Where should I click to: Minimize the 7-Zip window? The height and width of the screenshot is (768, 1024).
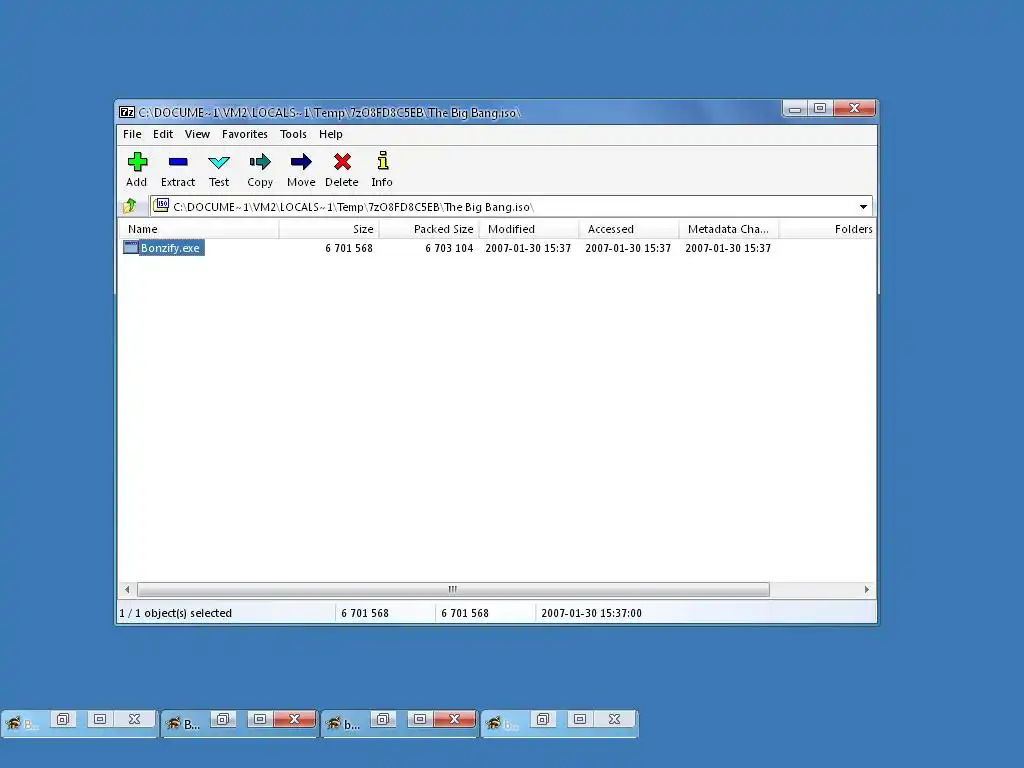pyautogui.click(x=795, y=108)
